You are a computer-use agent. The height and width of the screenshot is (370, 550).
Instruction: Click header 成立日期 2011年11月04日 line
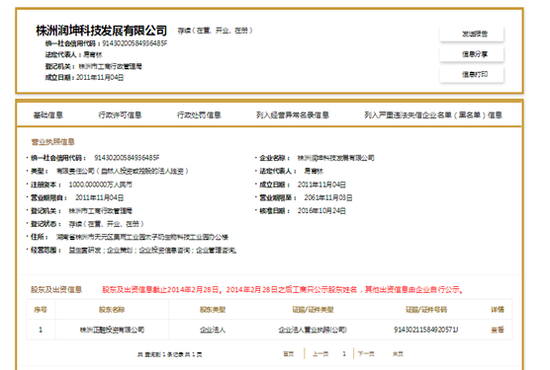[84, 78]
